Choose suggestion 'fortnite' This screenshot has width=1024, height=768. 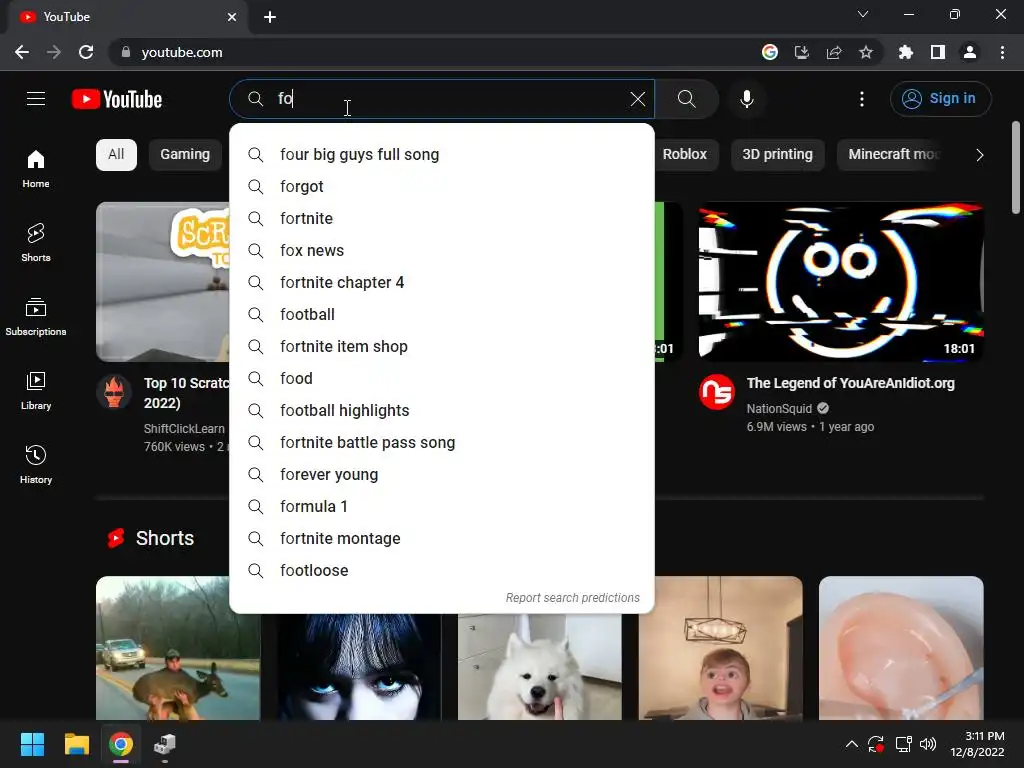(441, 219)
